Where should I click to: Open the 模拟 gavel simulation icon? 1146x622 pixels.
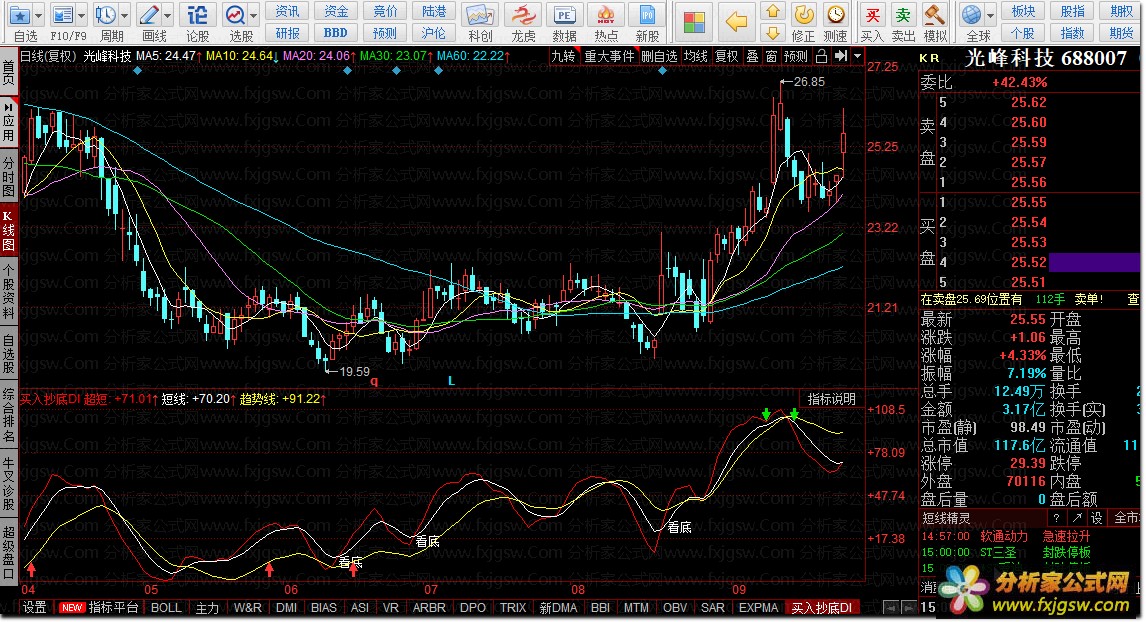(x=935, y=15)
